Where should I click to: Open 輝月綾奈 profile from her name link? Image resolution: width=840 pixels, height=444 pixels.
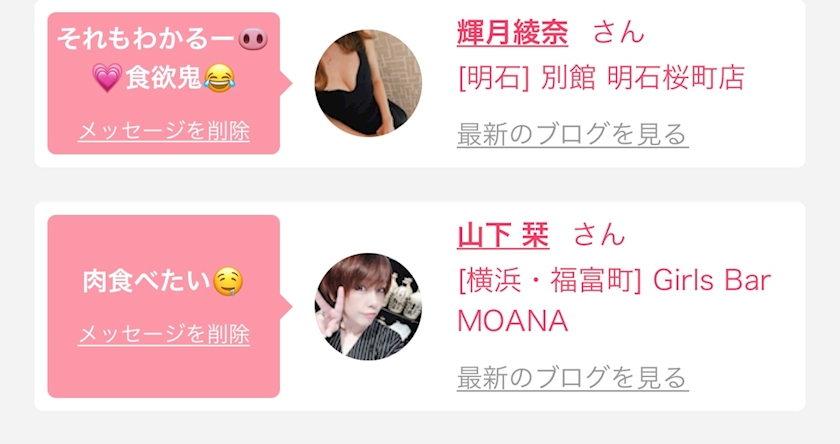pyautogui.click(x=512, y=33)
